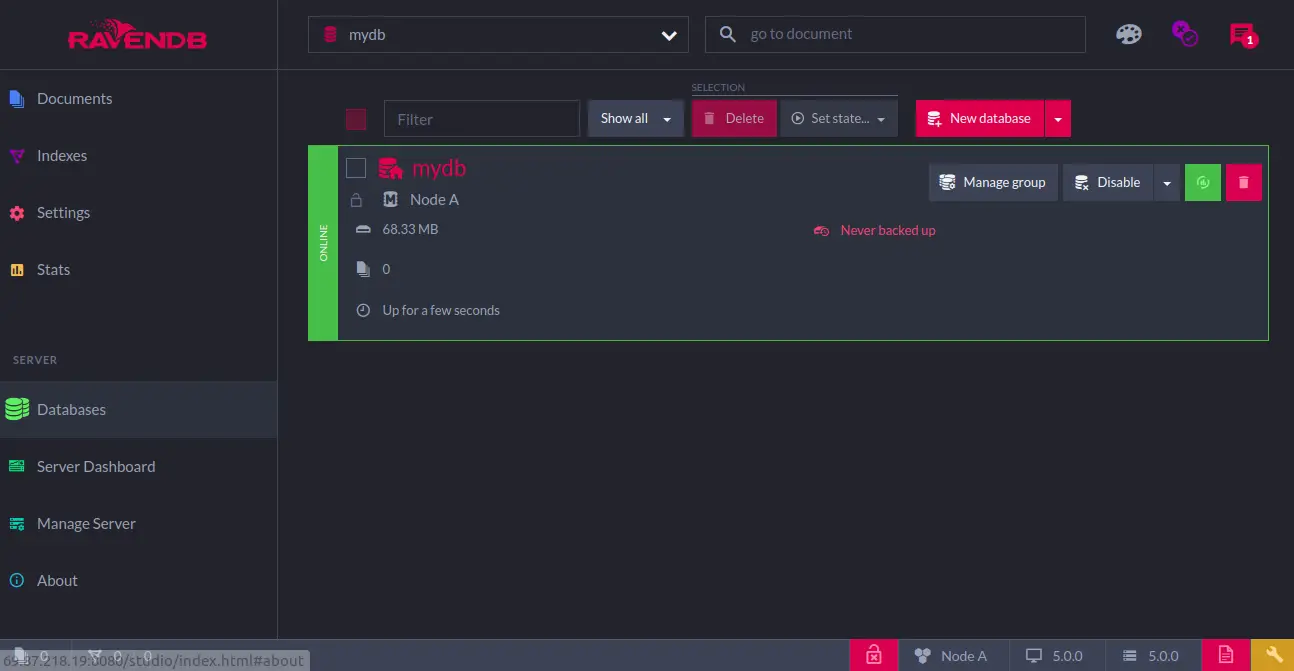Open the Indexes section icon
The width and height of the screenshot is (1294, 671).
[x=16, y=156]
